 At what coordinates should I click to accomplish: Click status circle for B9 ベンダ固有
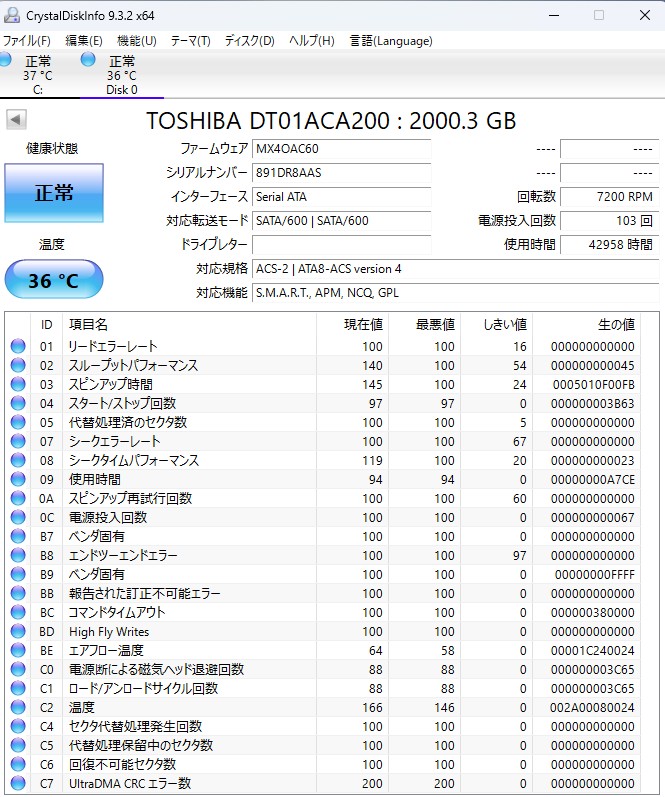coord(18,574)
